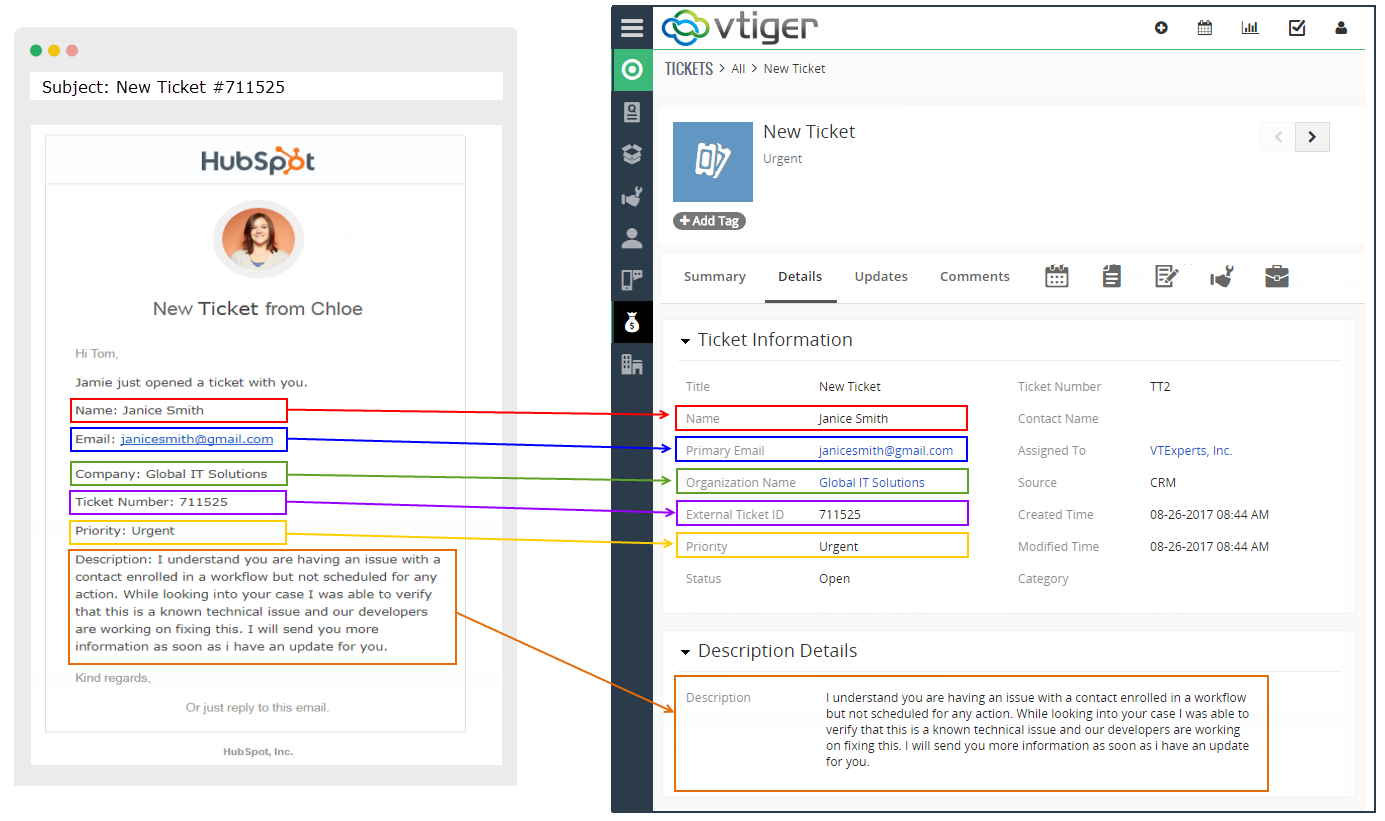The width and height of the screenshot is (1385, 821).
Task: Click 'Name: Janice Smith' in the email
Action: (x=140, y=410)
